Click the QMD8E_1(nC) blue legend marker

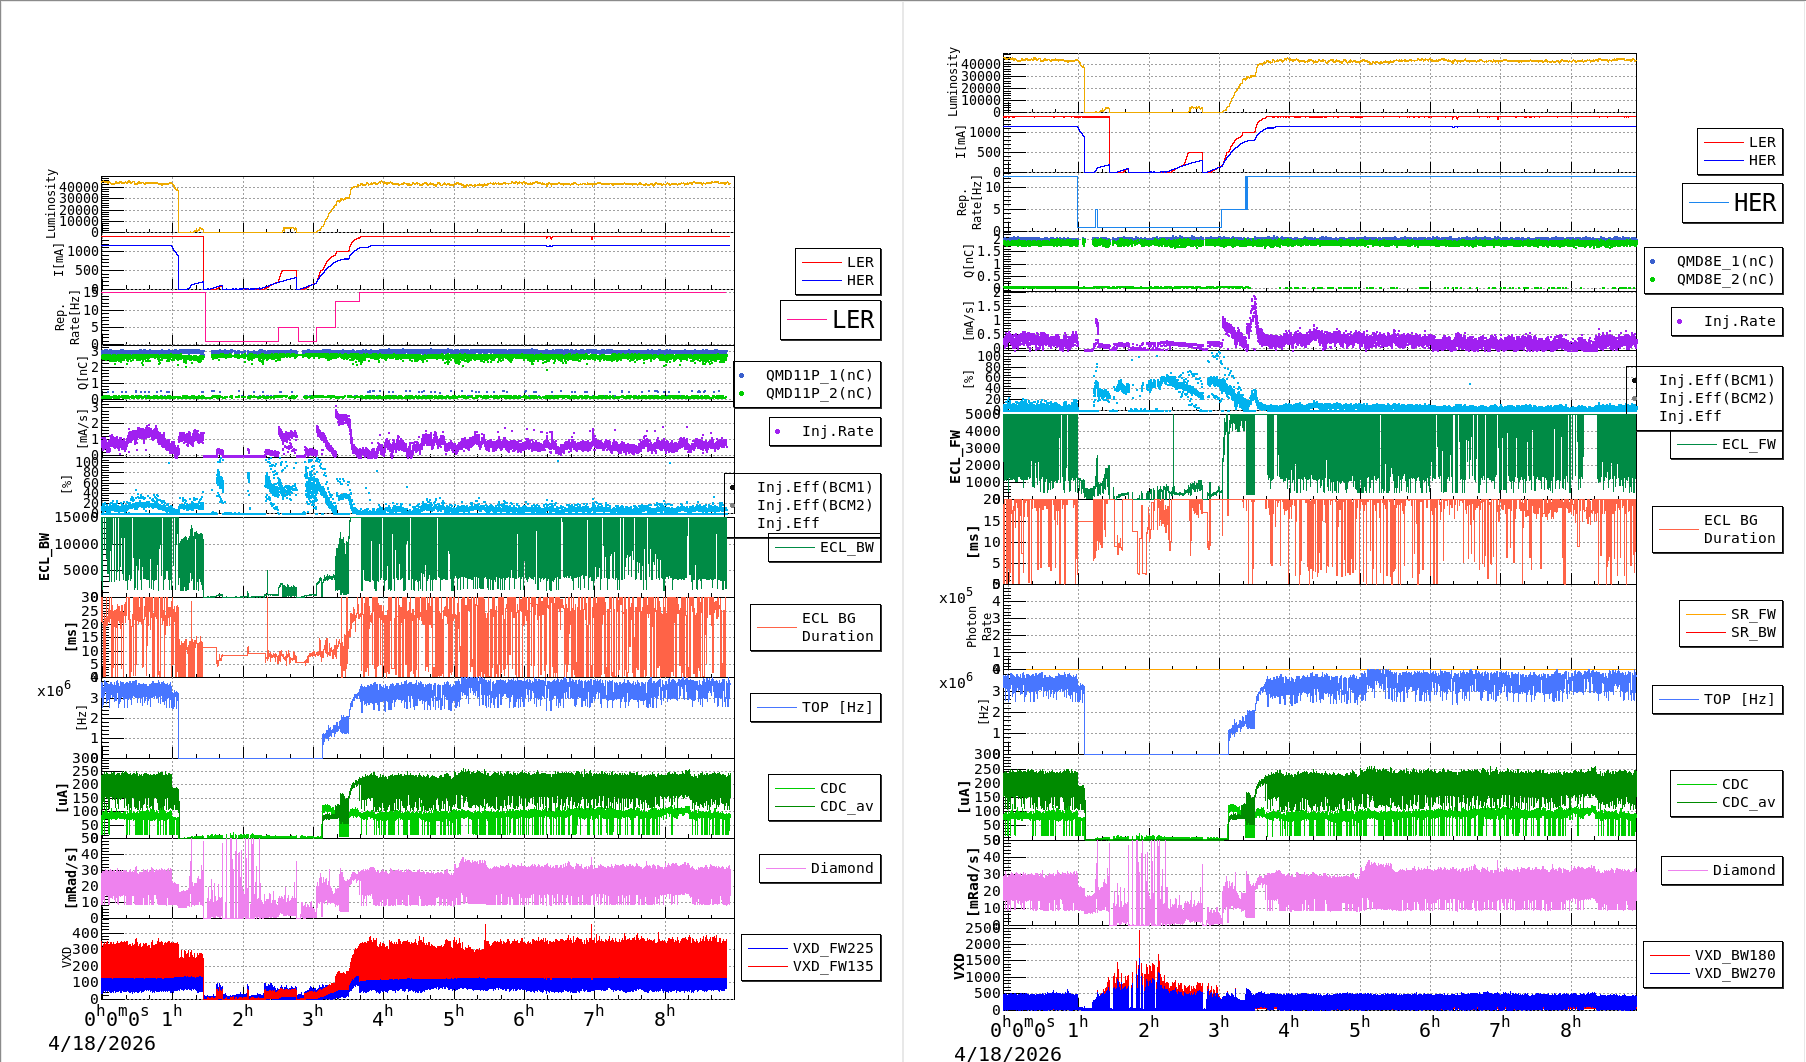pyautogui.click(x=1652, y=262)
